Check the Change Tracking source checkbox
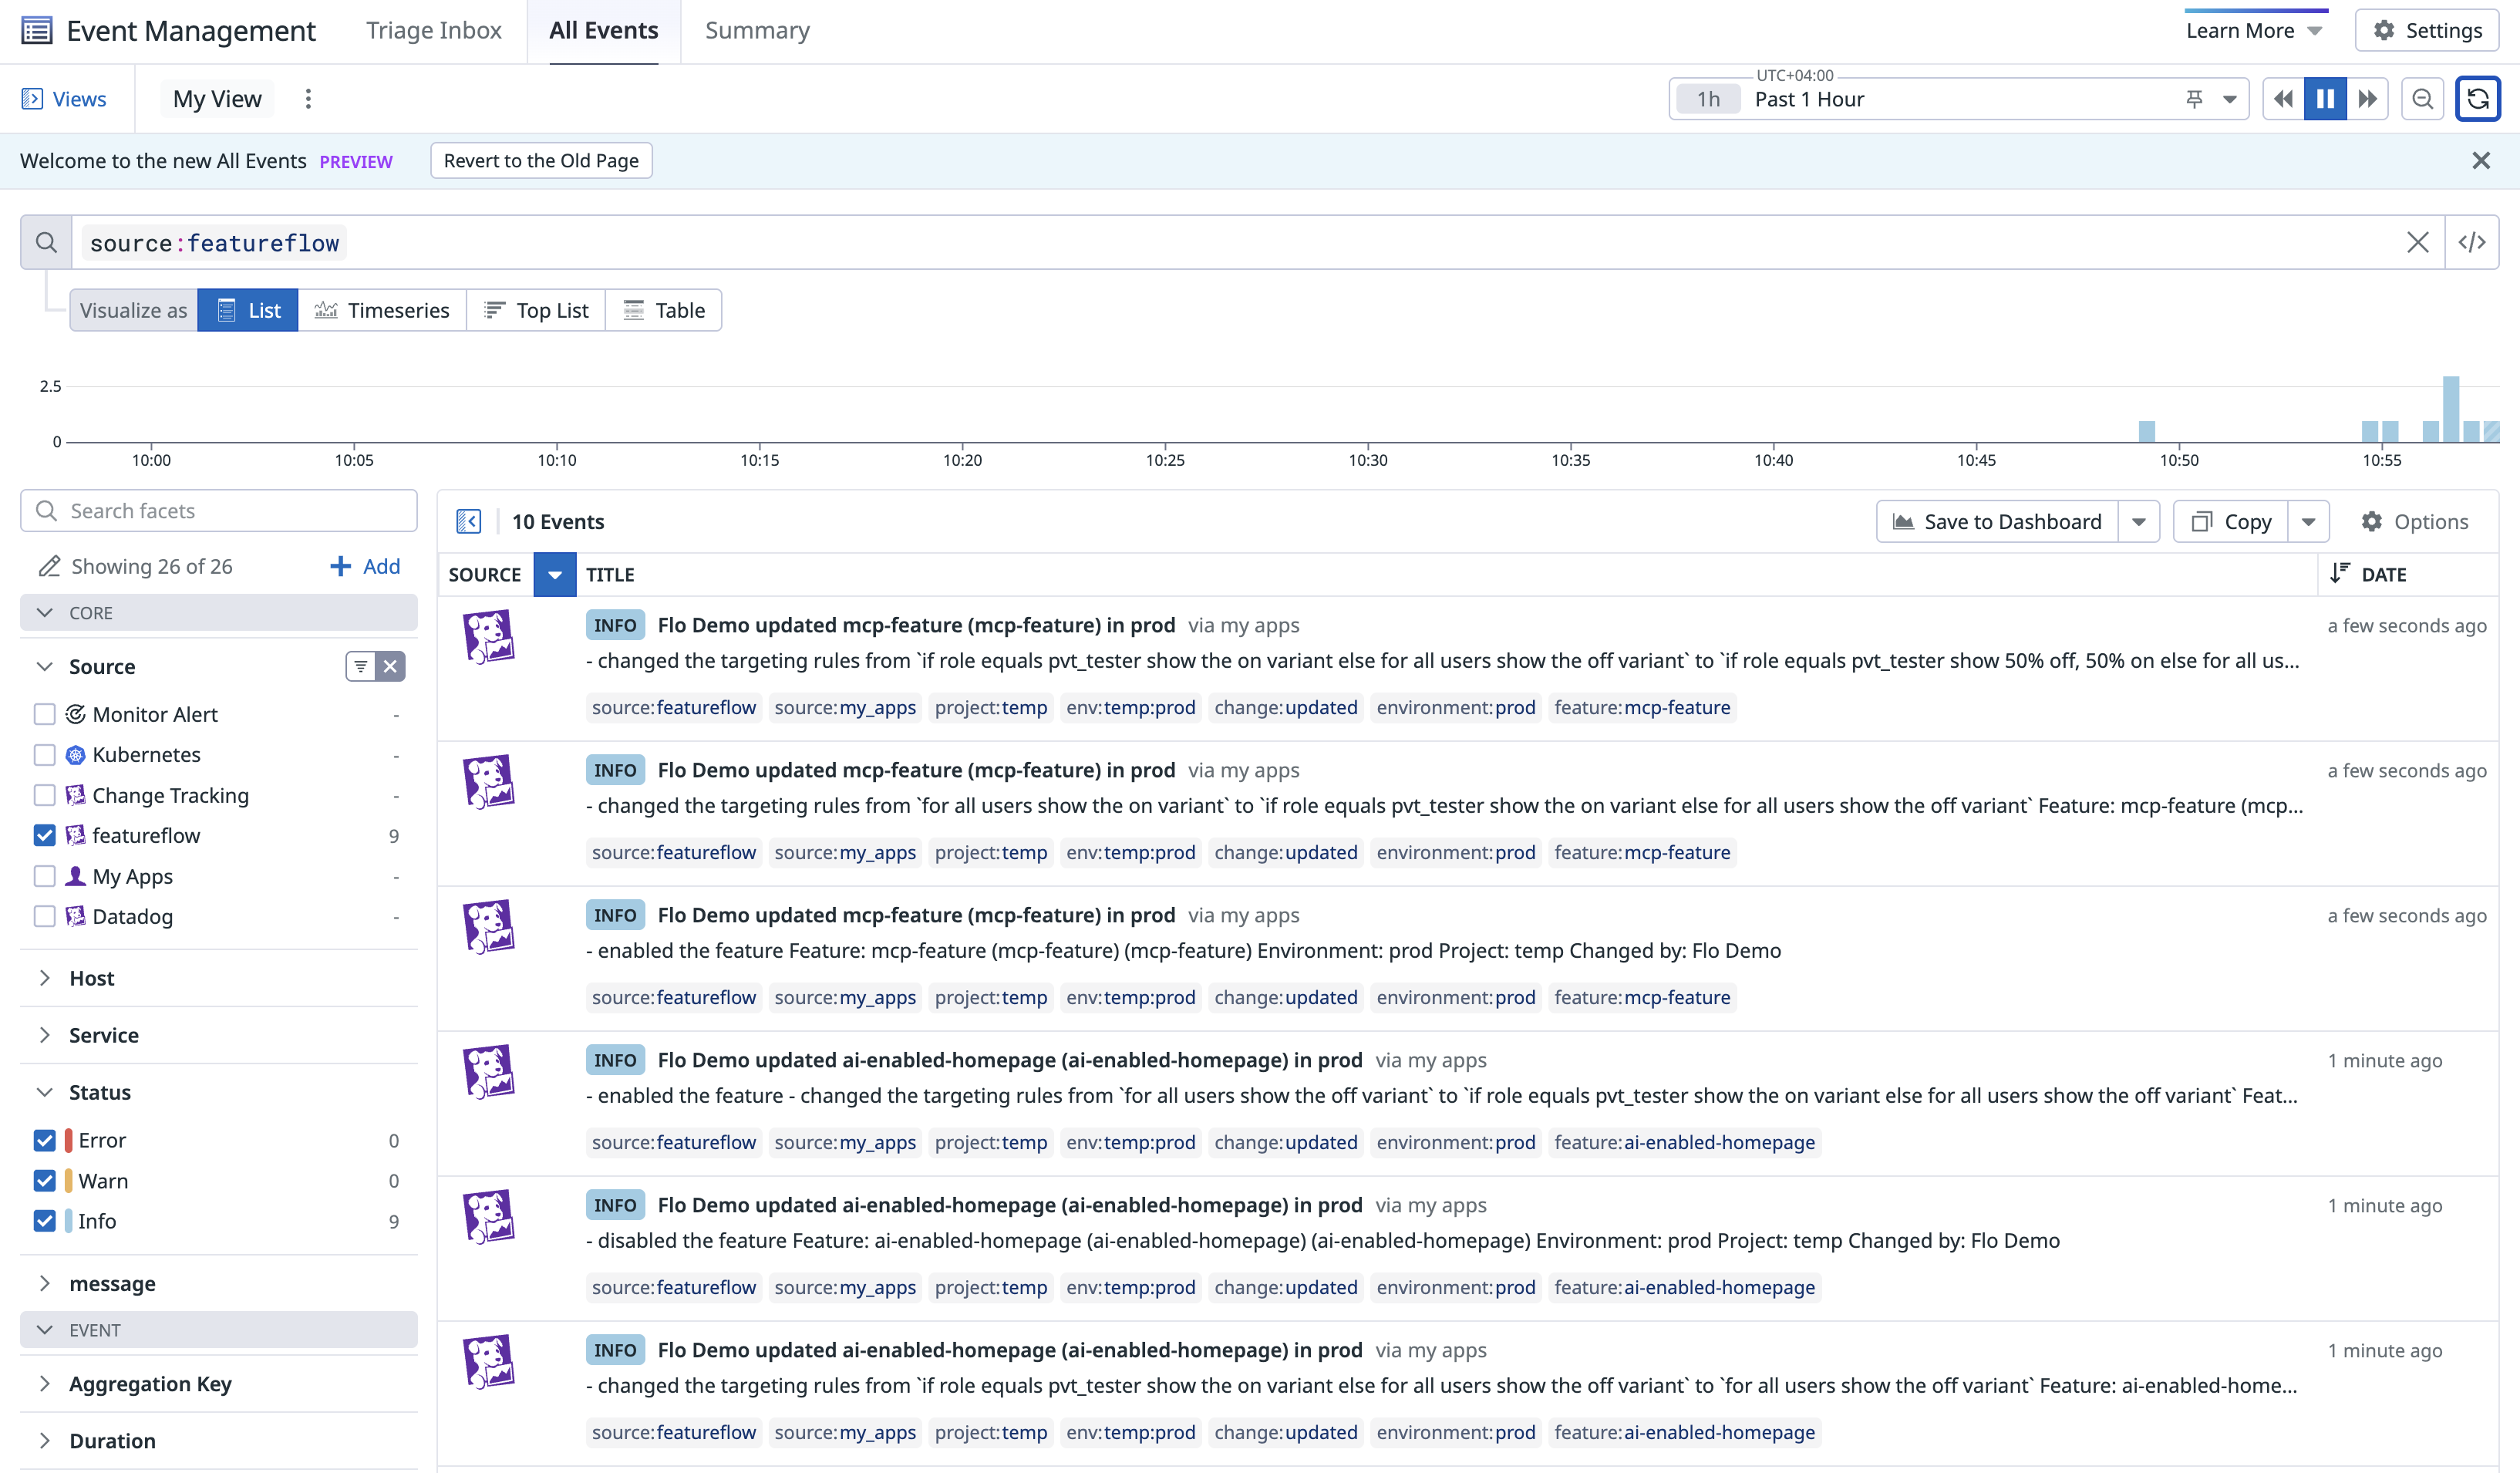This screenshot has width=2520, height=1473. [44, 795]
